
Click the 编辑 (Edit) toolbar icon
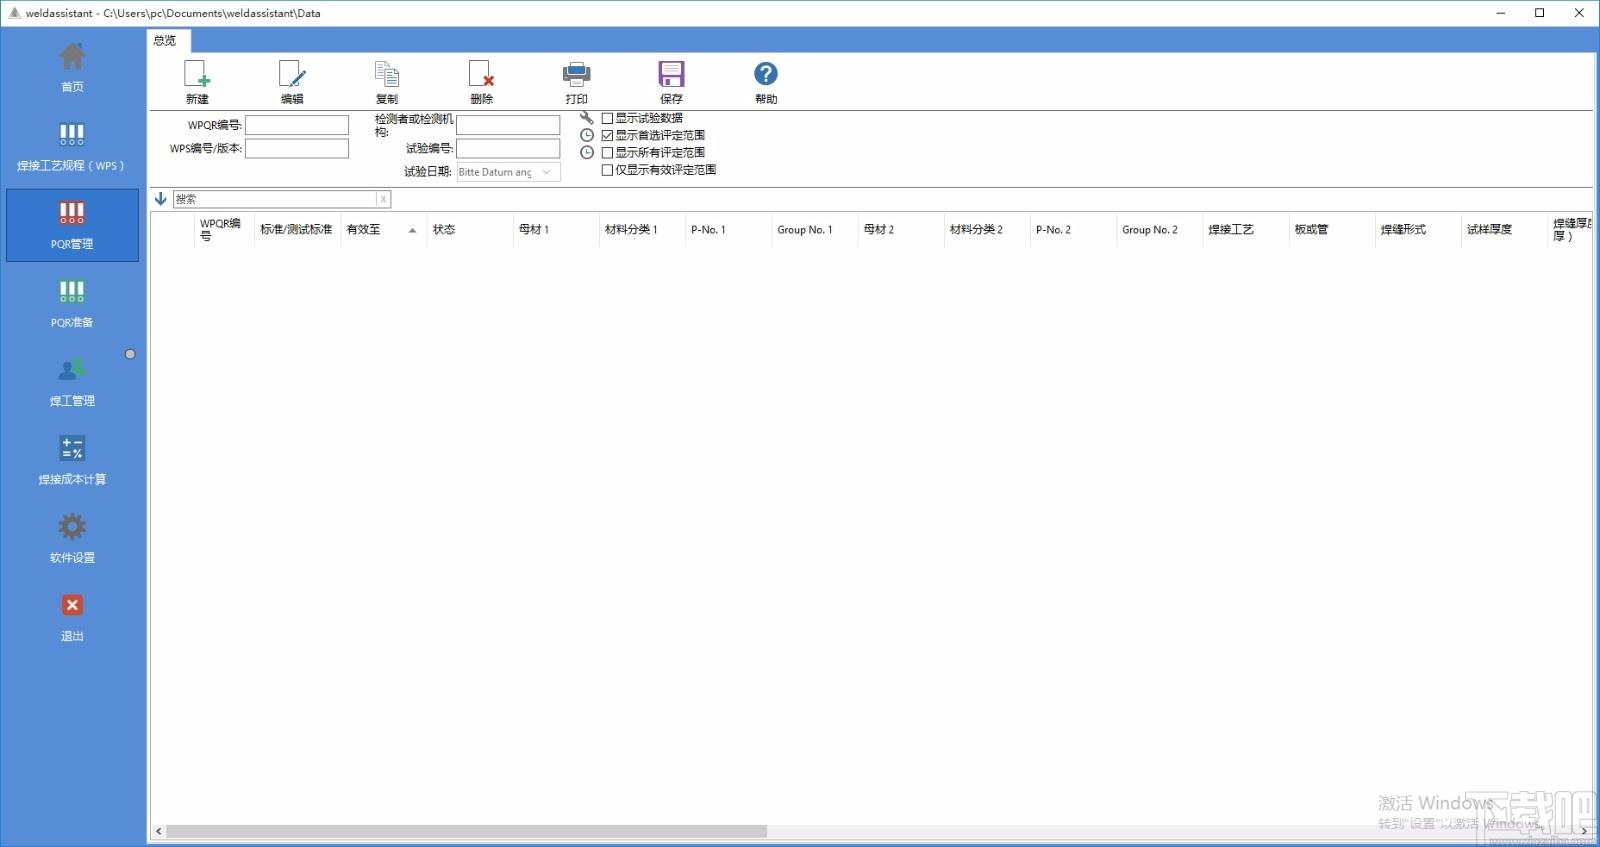292,75
